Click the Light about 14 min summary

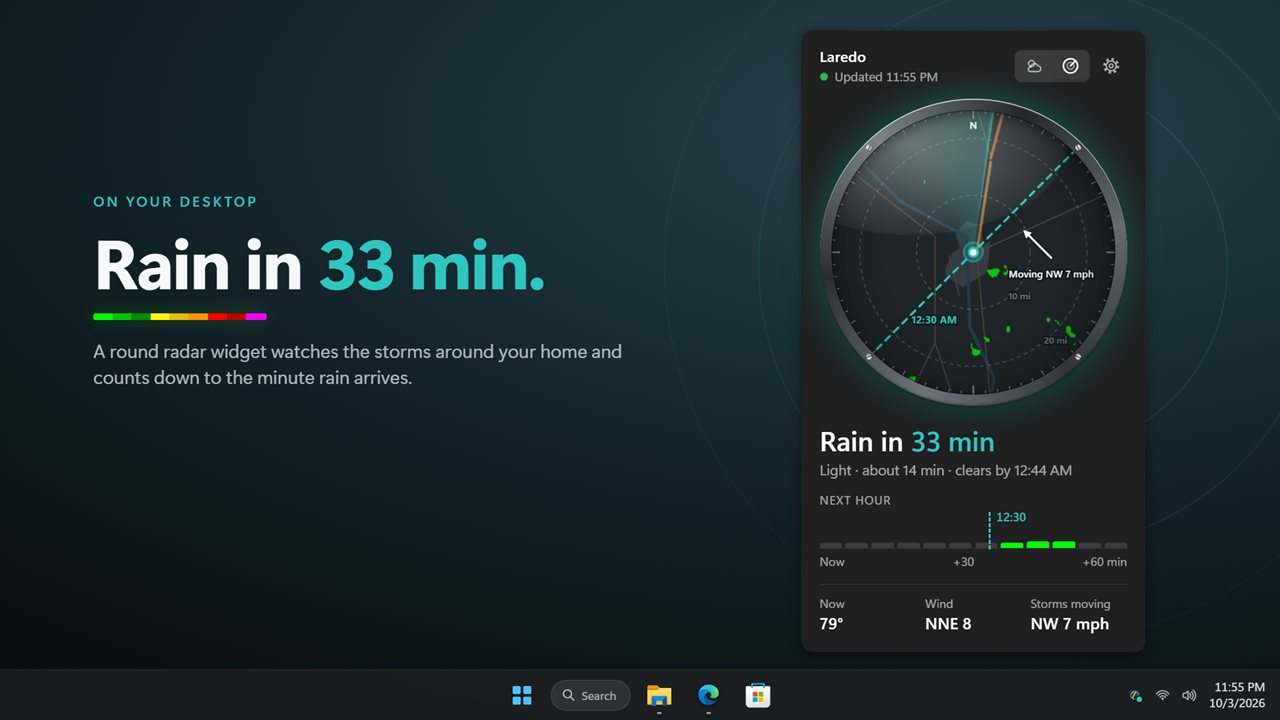[x=946, y=470]
